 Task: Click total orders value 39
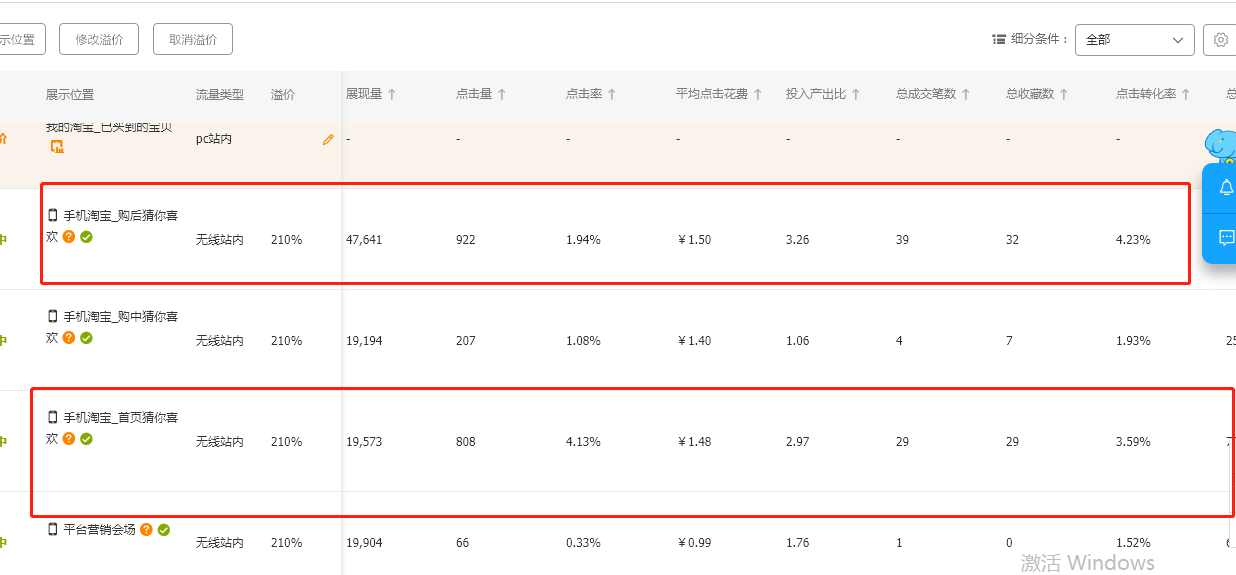903,240
